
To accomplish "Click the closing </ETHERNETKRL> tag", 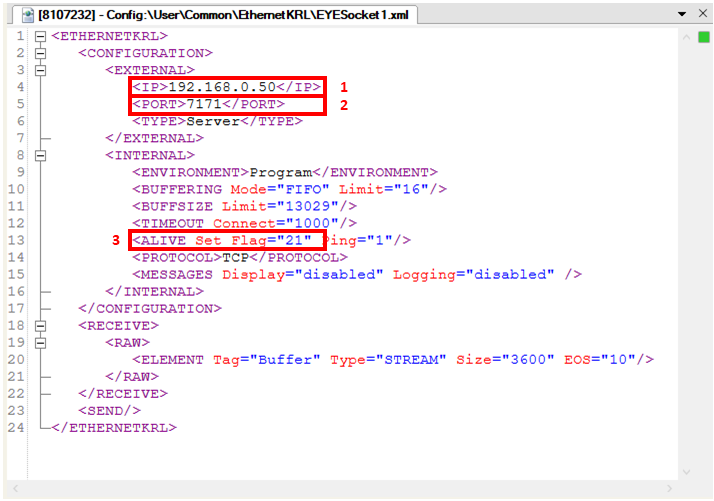I will coord(114,428).
